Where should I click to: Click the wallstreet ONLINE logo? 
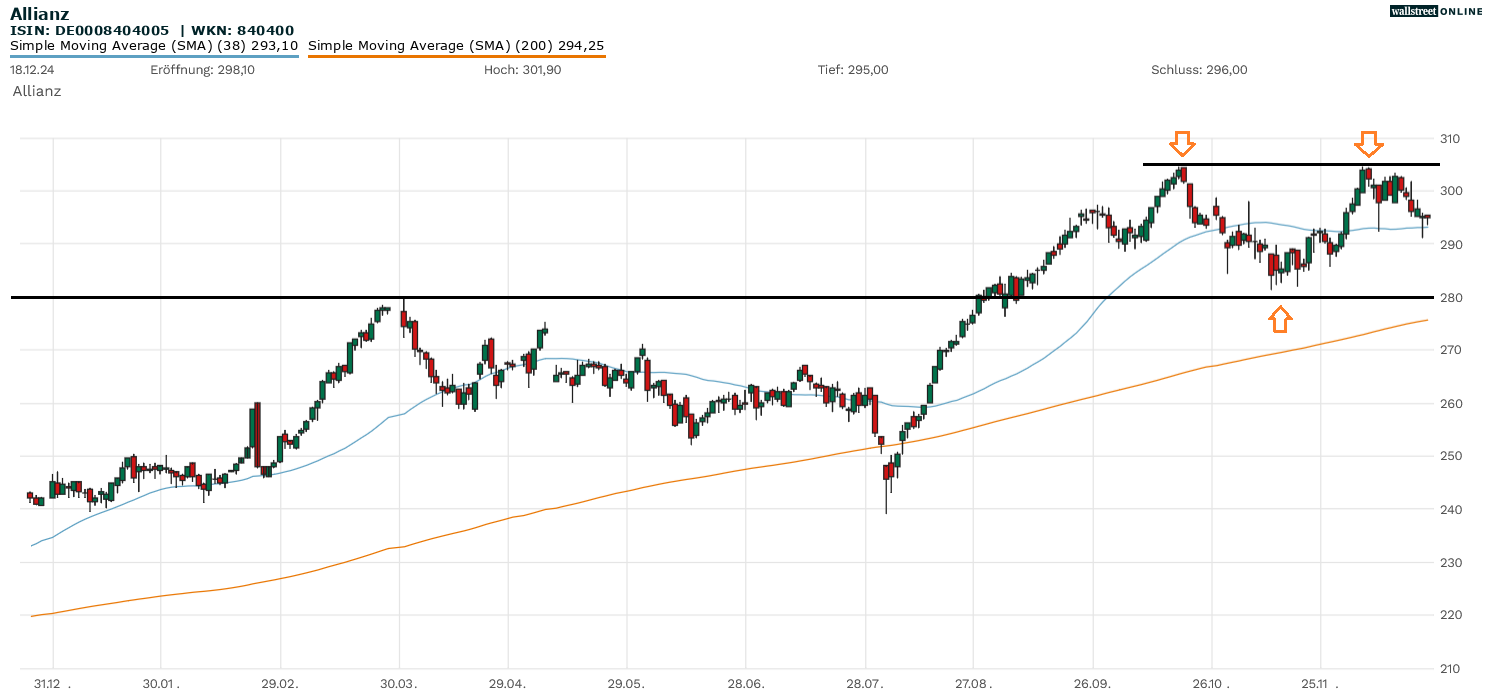[1436, 11]
